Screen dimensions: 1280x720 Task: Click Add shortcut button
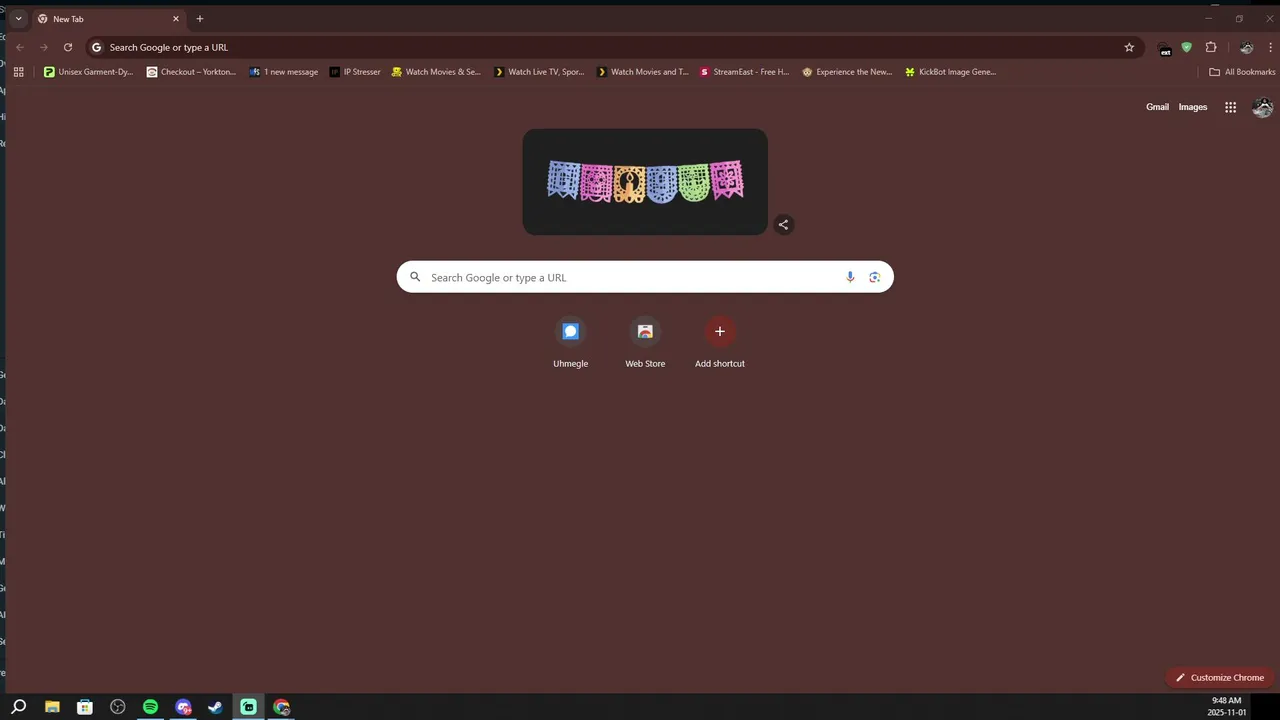pyautogui.click(x=720, y=342)
